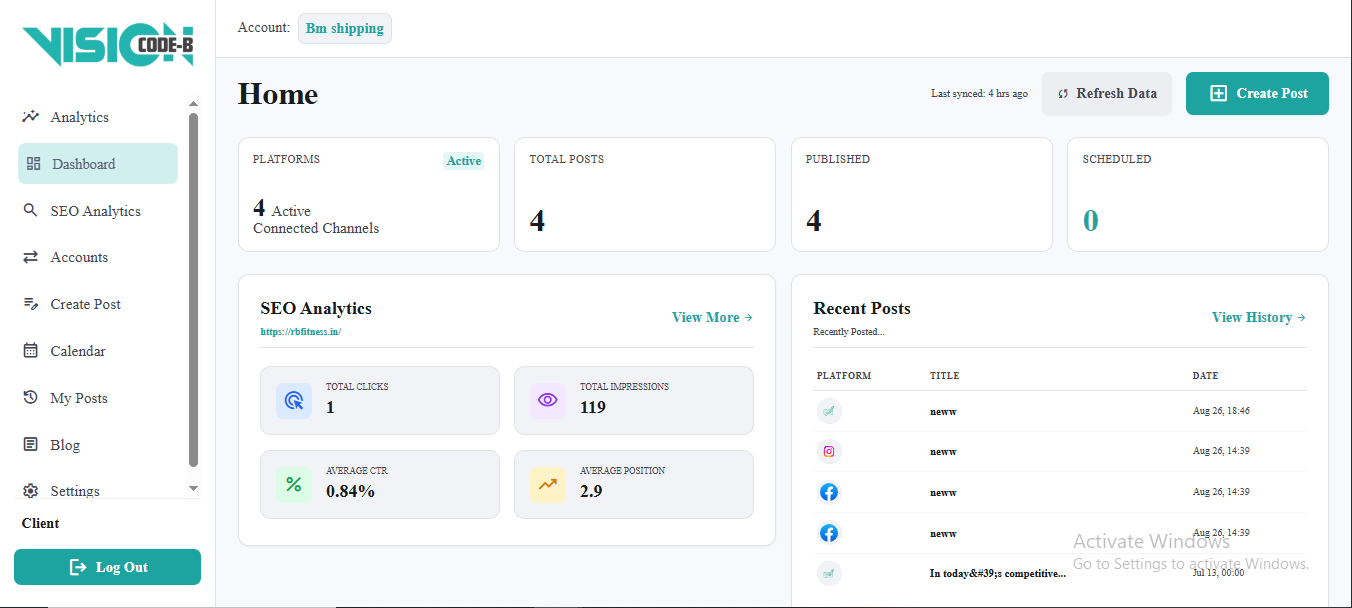This screenshot has height=608, width=1352.
Task: Click Facebook icon of the post cut off by the Activate Windows text
Action: pyautogui.click(x=829, y=533)
